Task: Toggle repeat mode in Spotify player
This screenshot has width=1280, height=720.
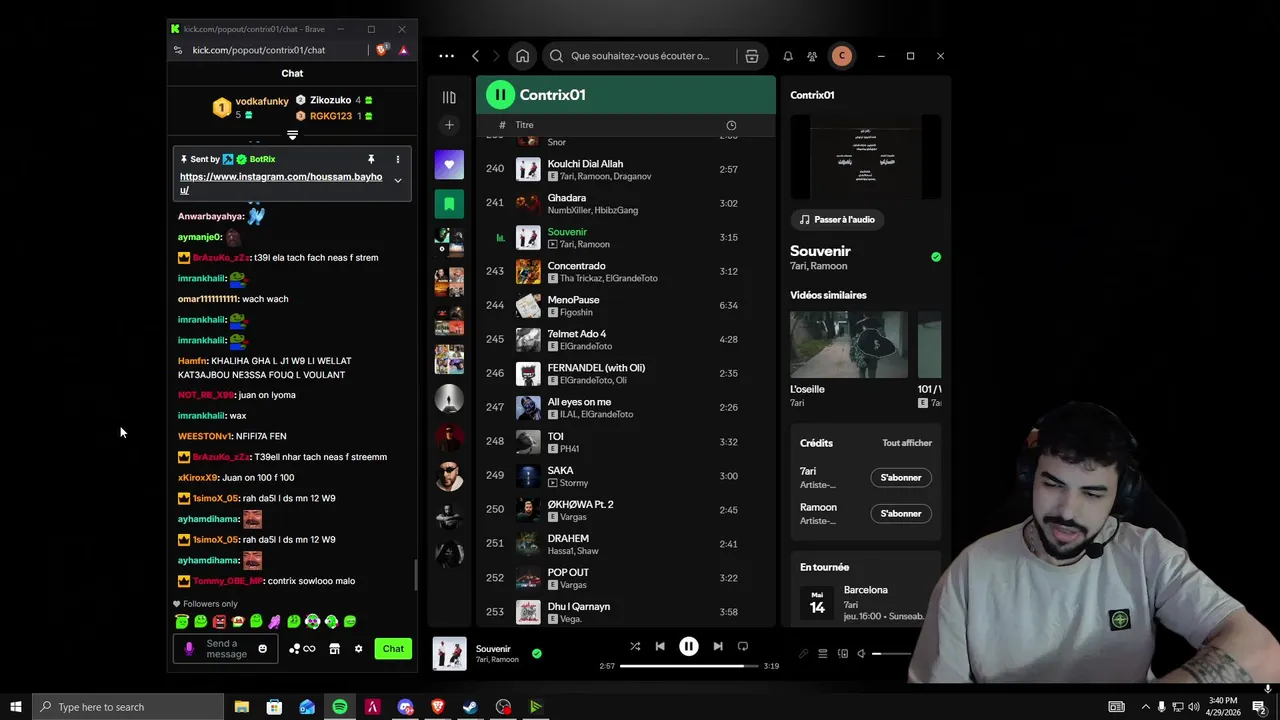Action: [x=742, y=646]
